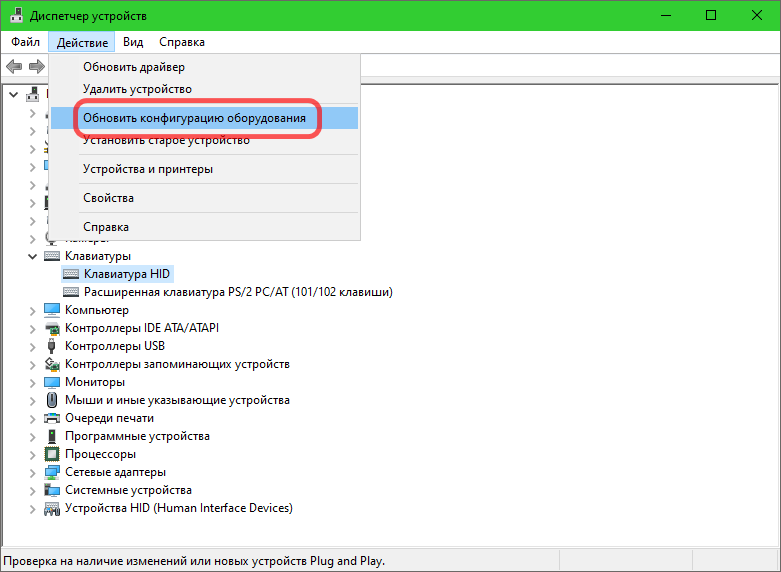Click the mouse devices icon

(53, 400)
